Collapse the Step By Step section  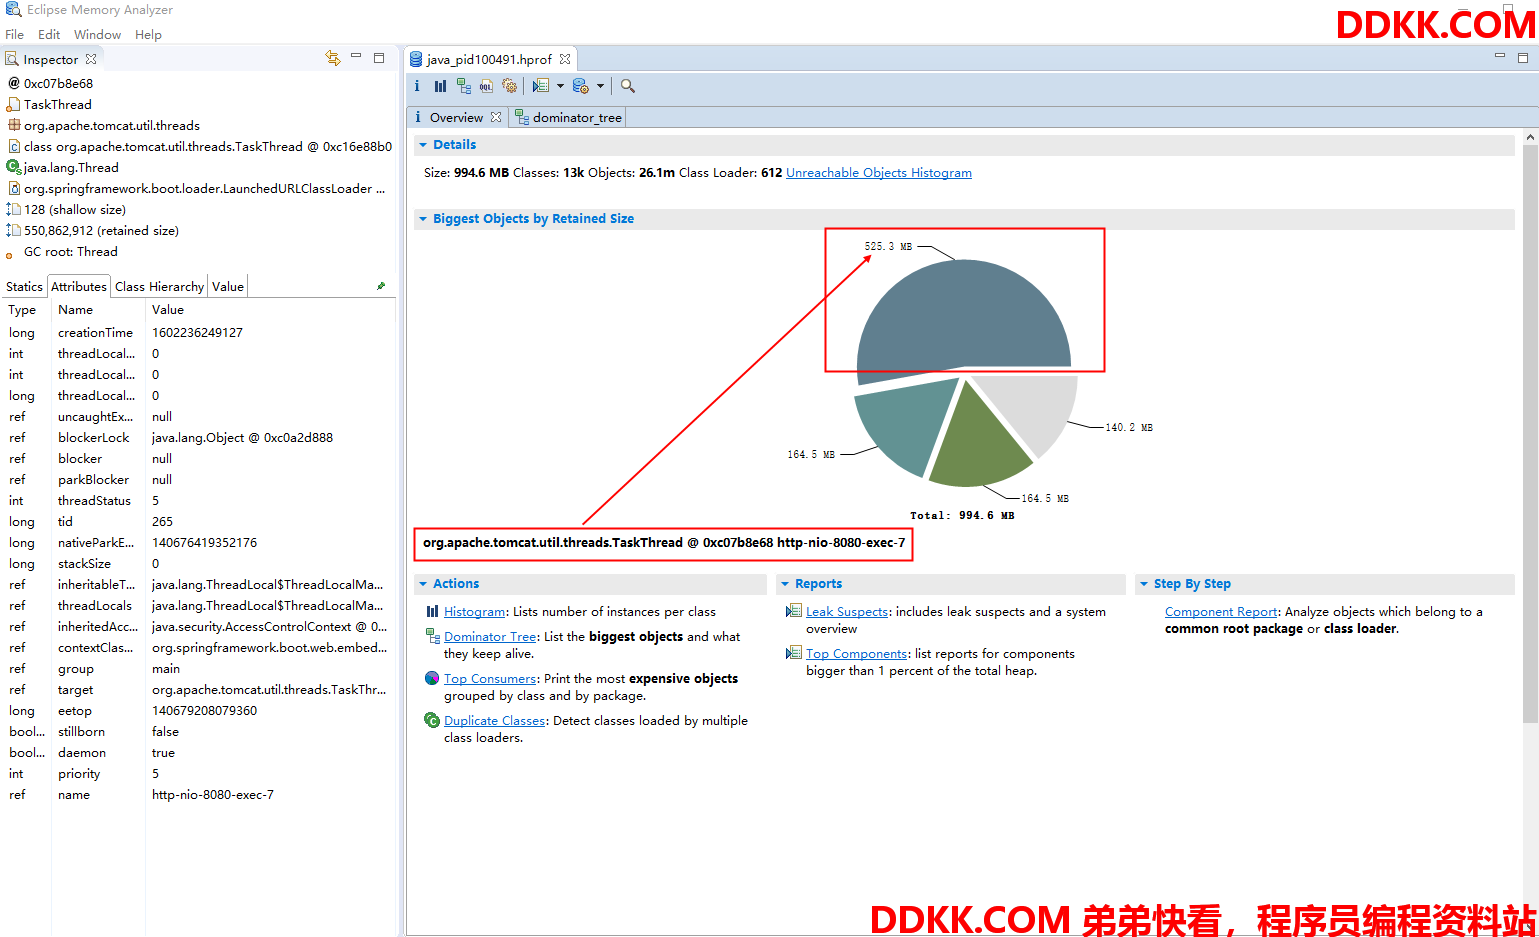(x=1144, y=584)
